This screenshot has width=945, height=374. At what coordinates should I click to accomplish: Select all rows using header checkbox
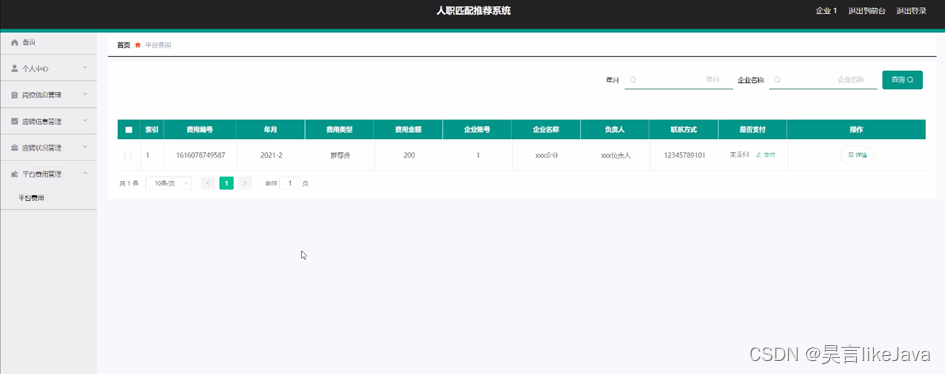coord(128,129)
